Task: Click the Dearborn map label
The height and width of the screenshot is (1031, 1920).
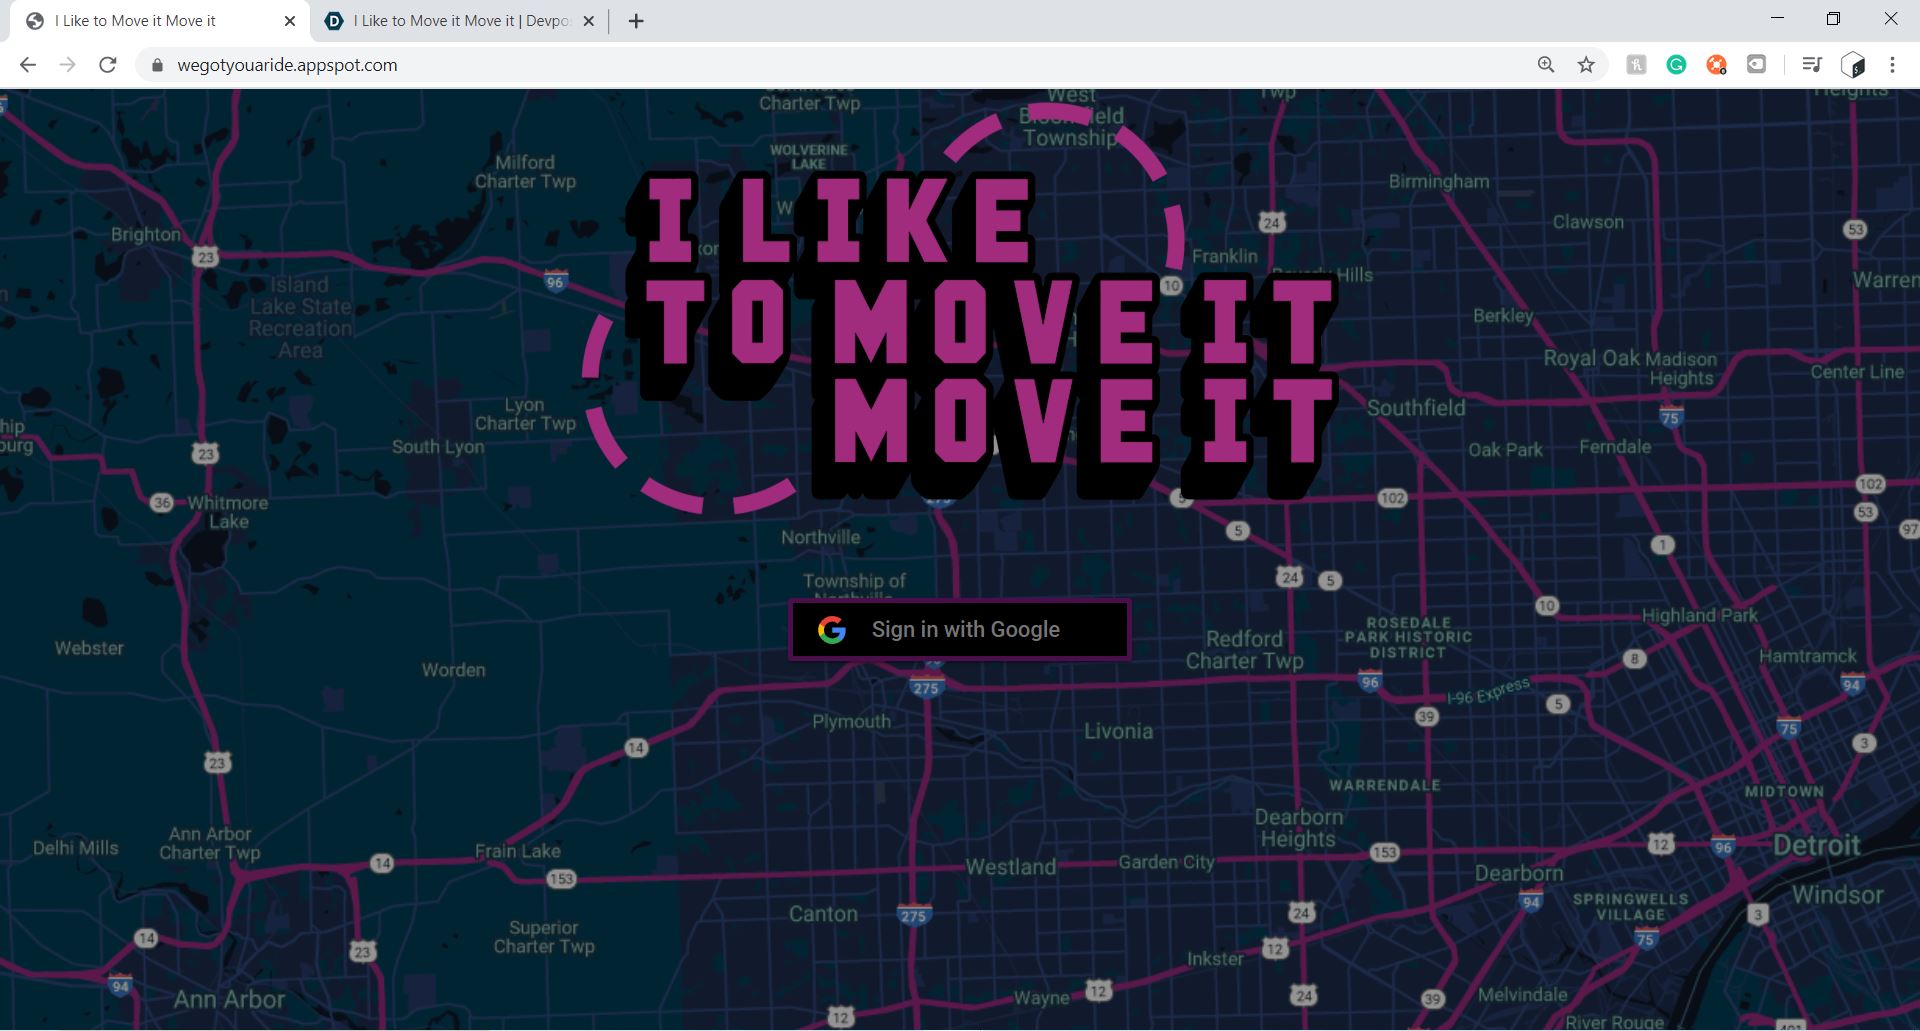Action: 1519,873
